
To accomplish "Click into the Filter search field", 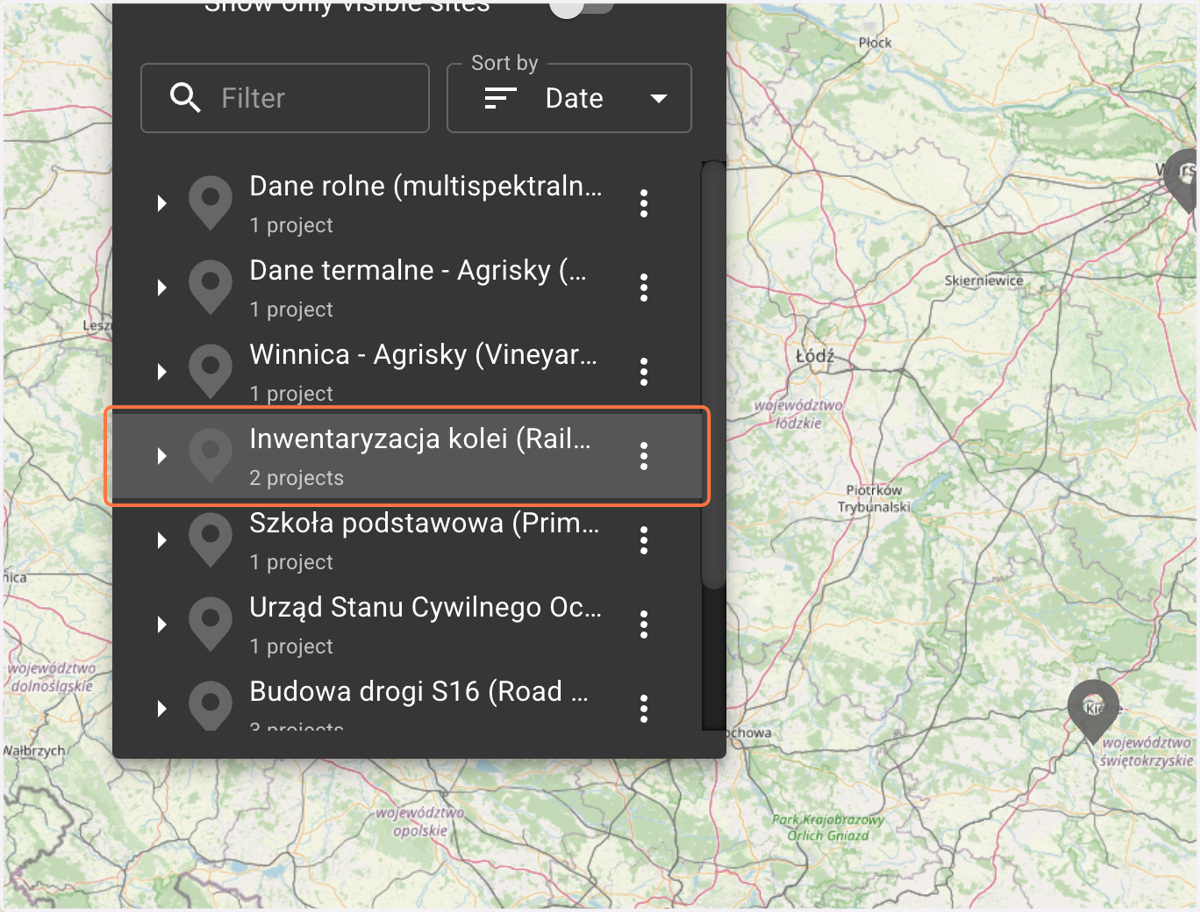I will [285, 98].
